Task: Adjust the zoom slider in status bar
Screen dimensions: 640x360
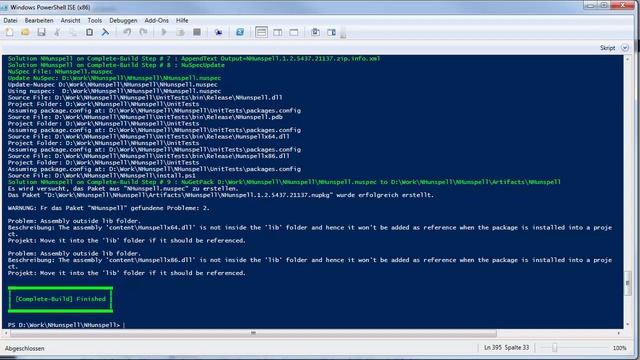Action: (x=554, y=348)
